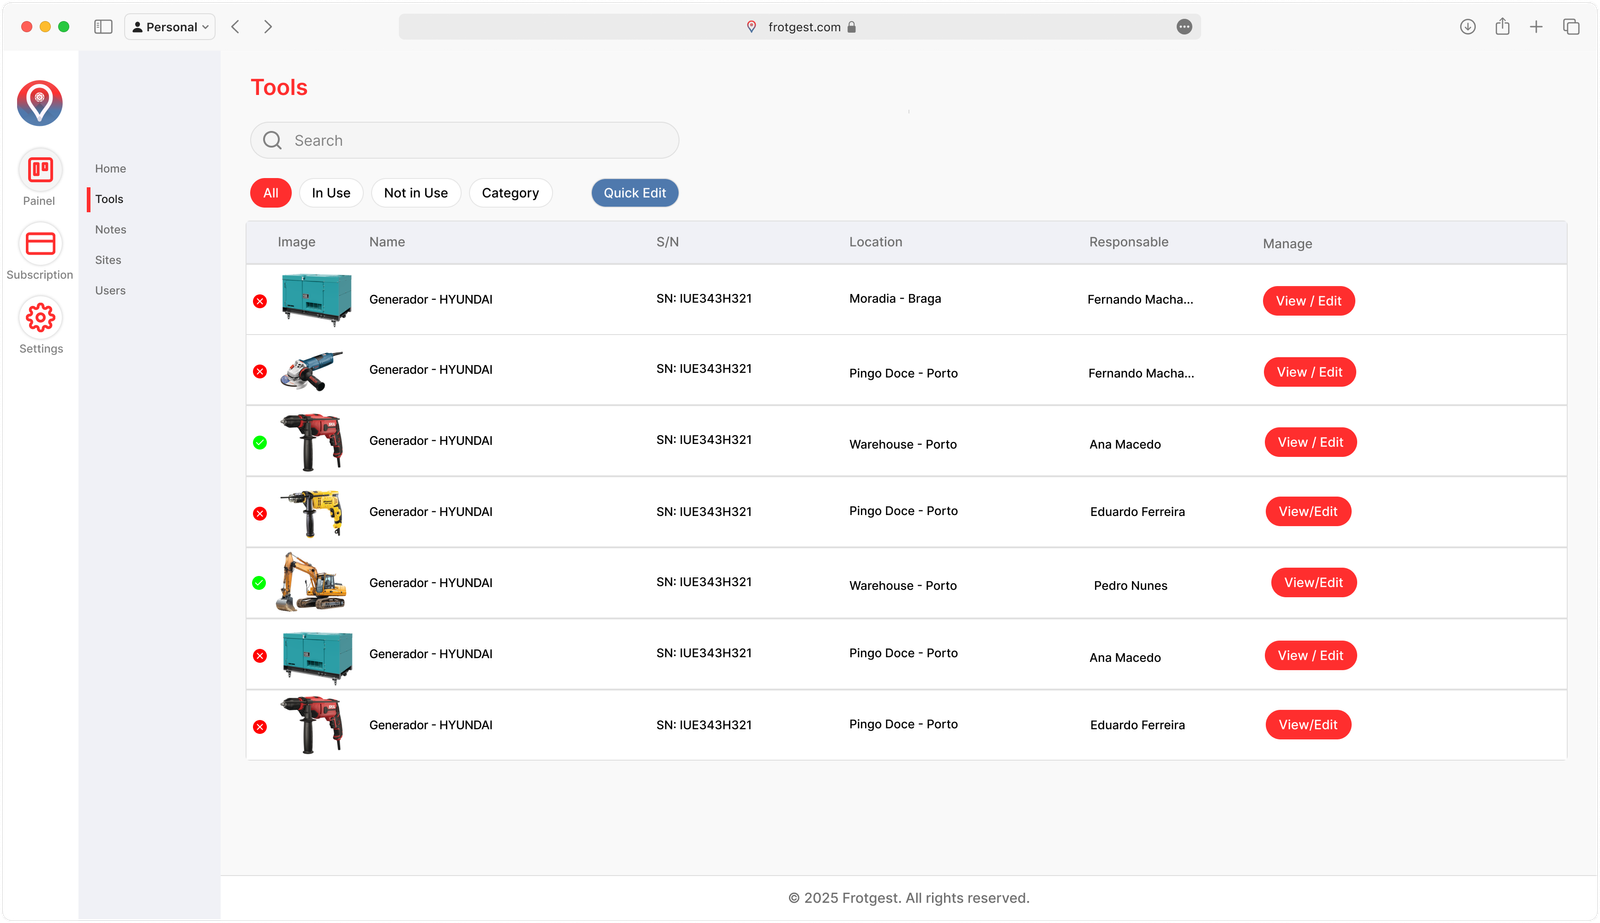The width and height of the screenshot is (1600, 923).
Task: Click View / Edit for Moradia - Braga
Action: tap(1309, 301)
